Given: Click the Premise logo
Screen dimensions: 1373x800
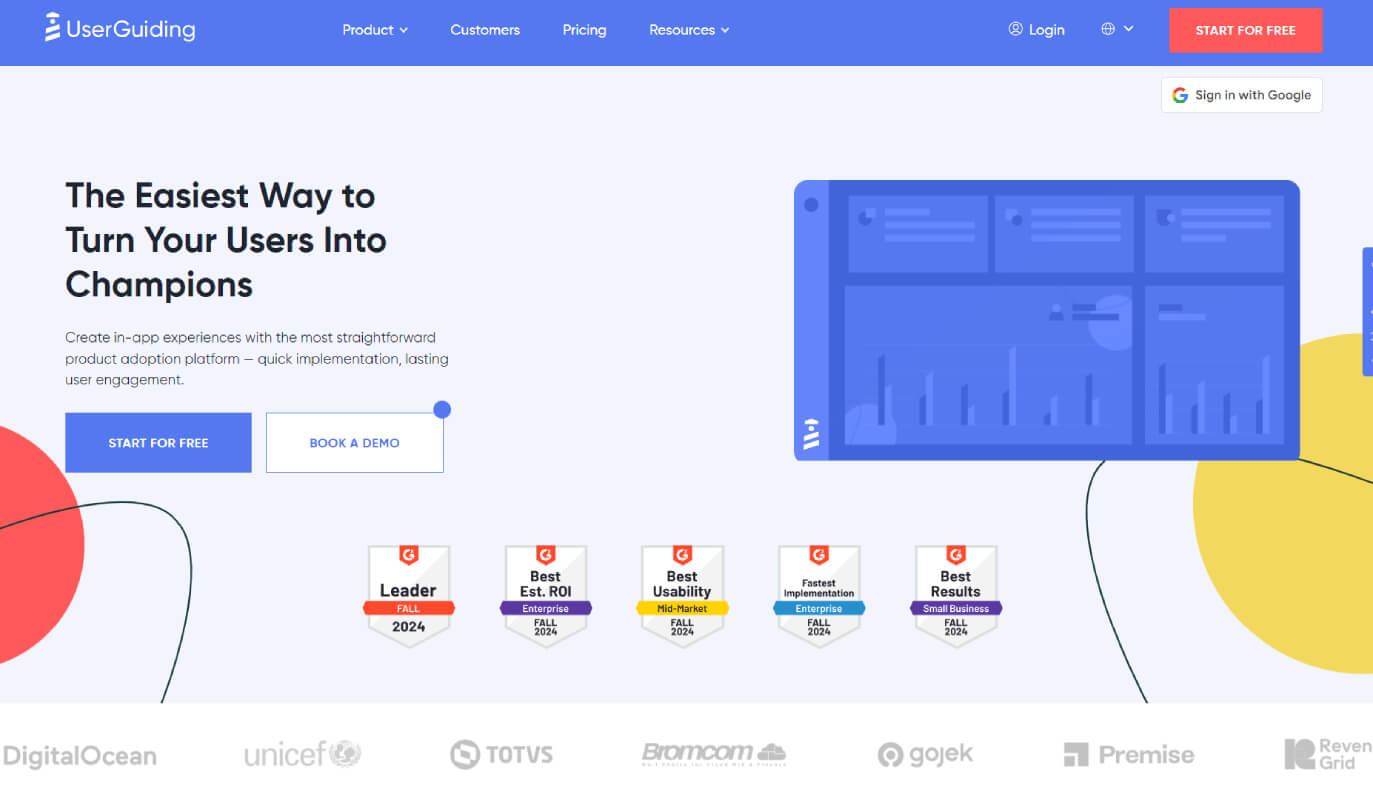Looking at the screenshot, I should pos(1129,755).
